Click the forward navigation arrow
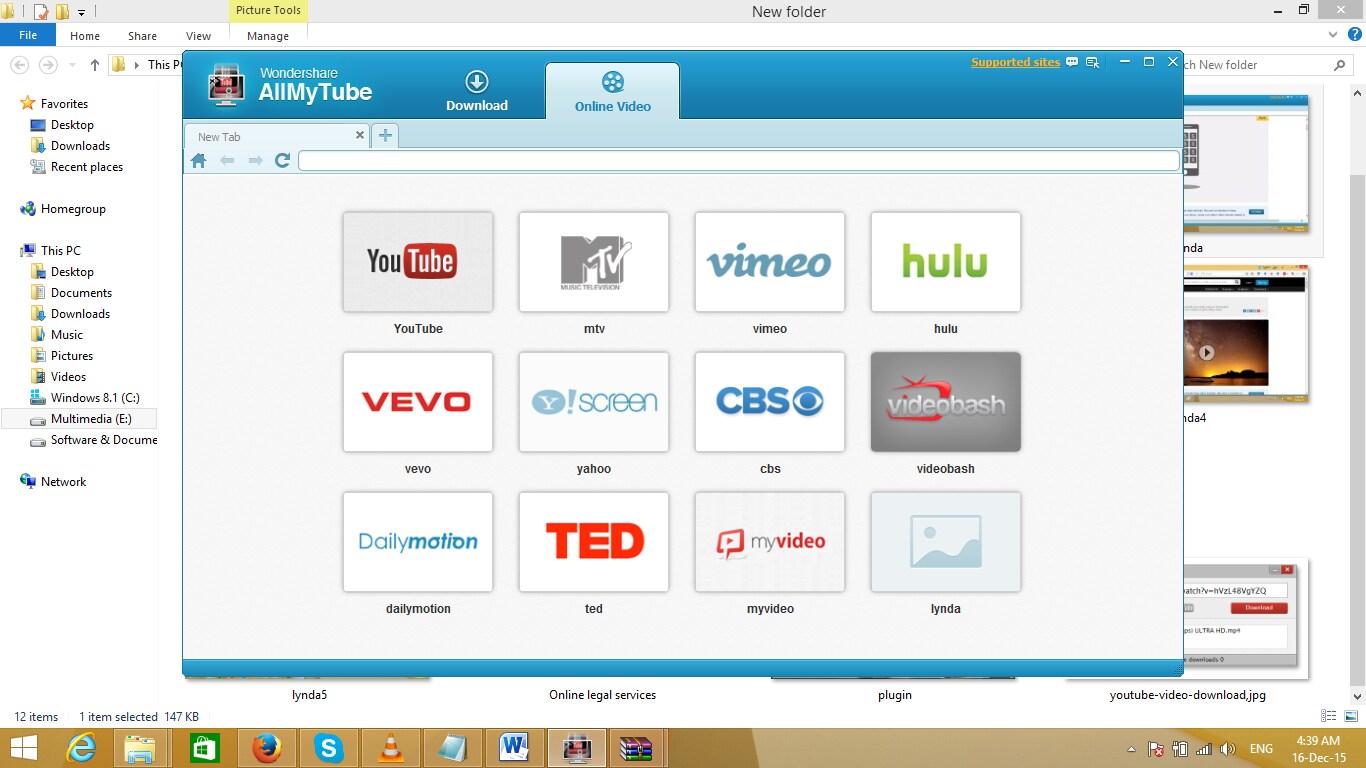 tap(255, 160)
